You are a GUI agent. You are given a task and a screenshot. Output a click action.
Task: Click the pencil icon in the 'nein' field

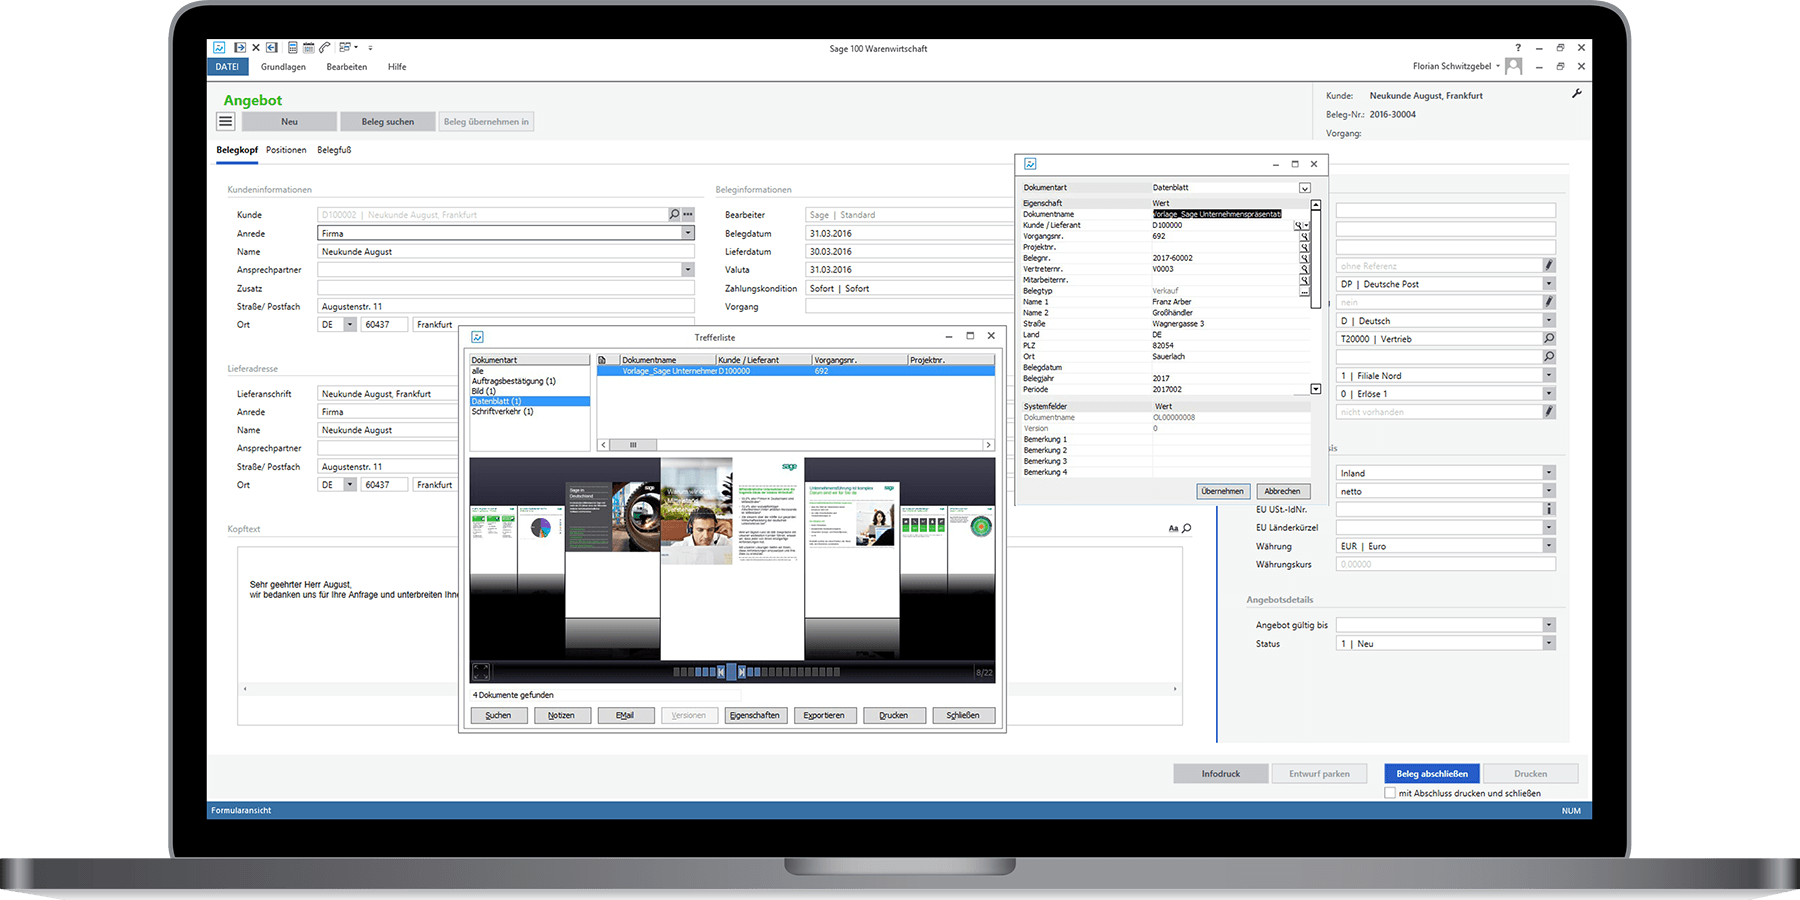point(1549,301)
